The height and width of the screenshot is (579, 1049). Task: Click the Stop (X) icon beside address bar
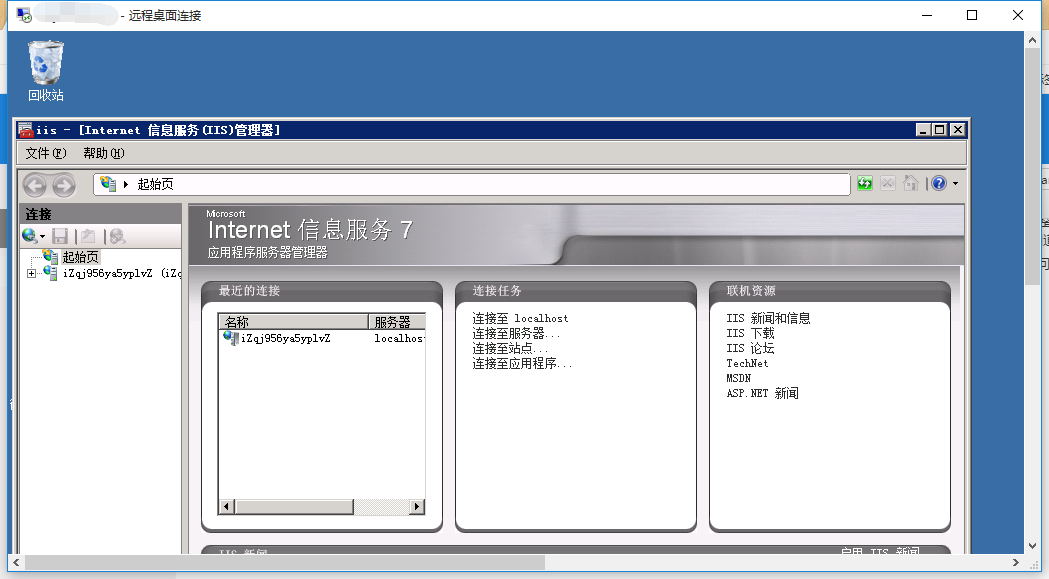tap(888, 183)
